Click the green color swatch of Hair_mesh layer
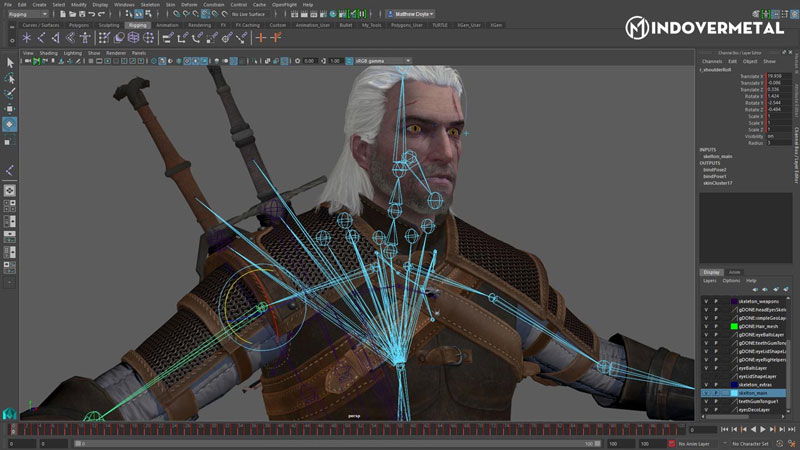The image size is (800, 450). (734, 327)
